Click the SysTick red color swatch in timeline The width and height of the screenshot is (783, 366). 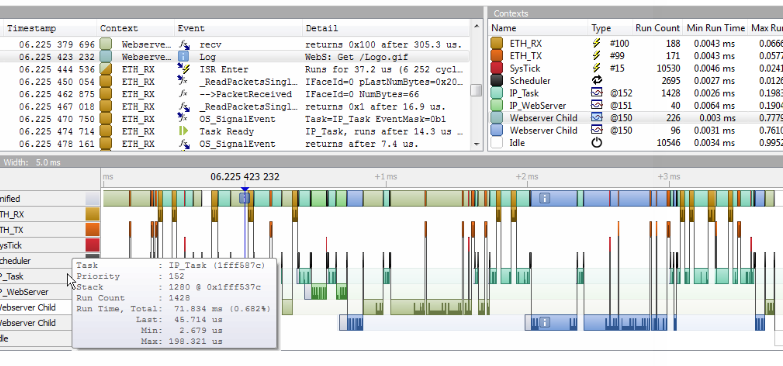click(92, 245)
